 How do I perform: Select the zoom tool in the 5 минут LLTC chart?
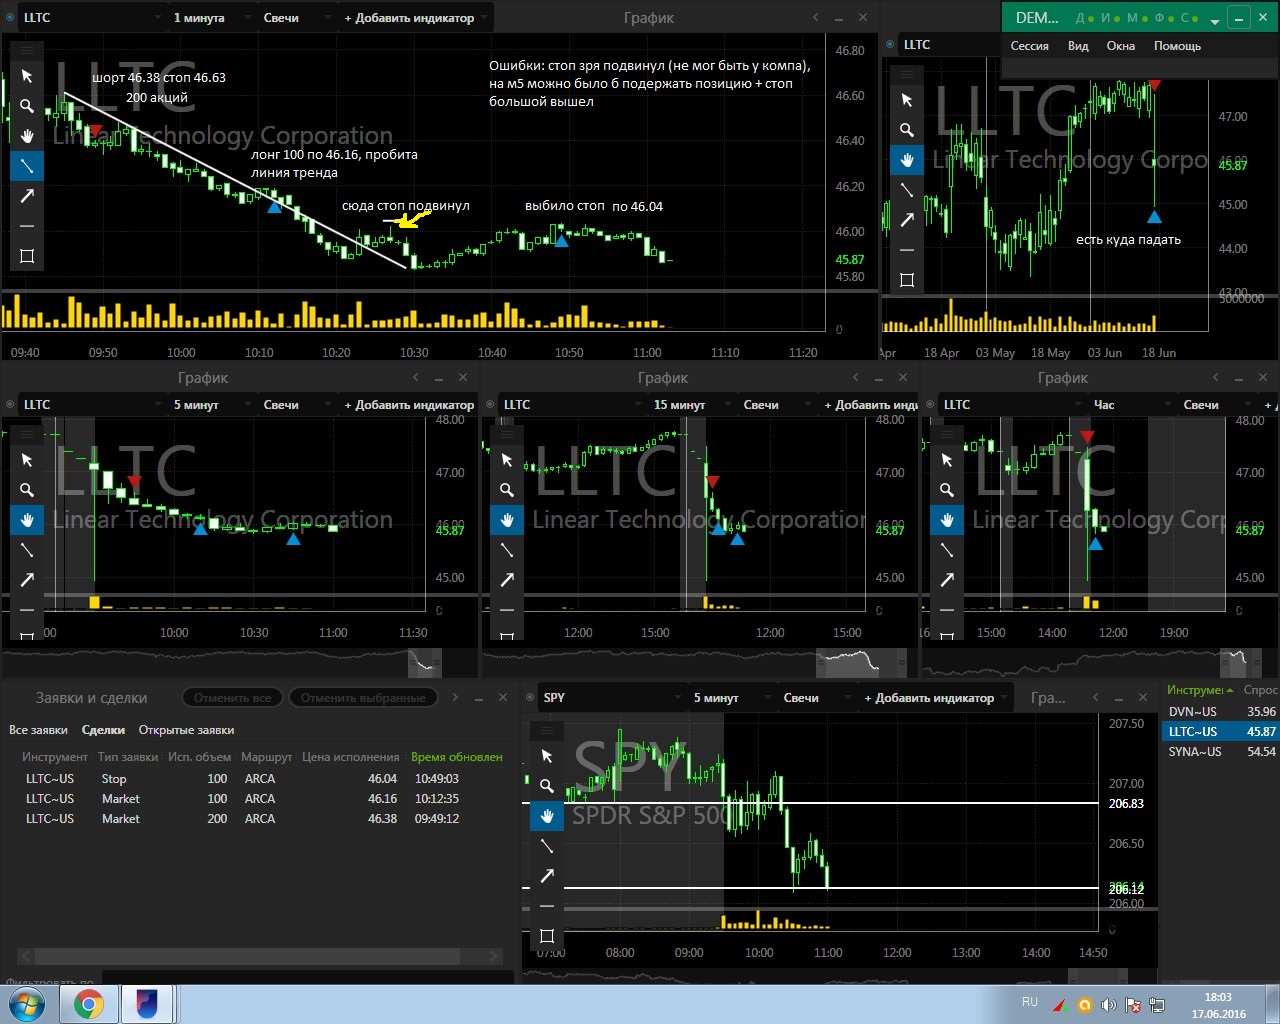27,490
